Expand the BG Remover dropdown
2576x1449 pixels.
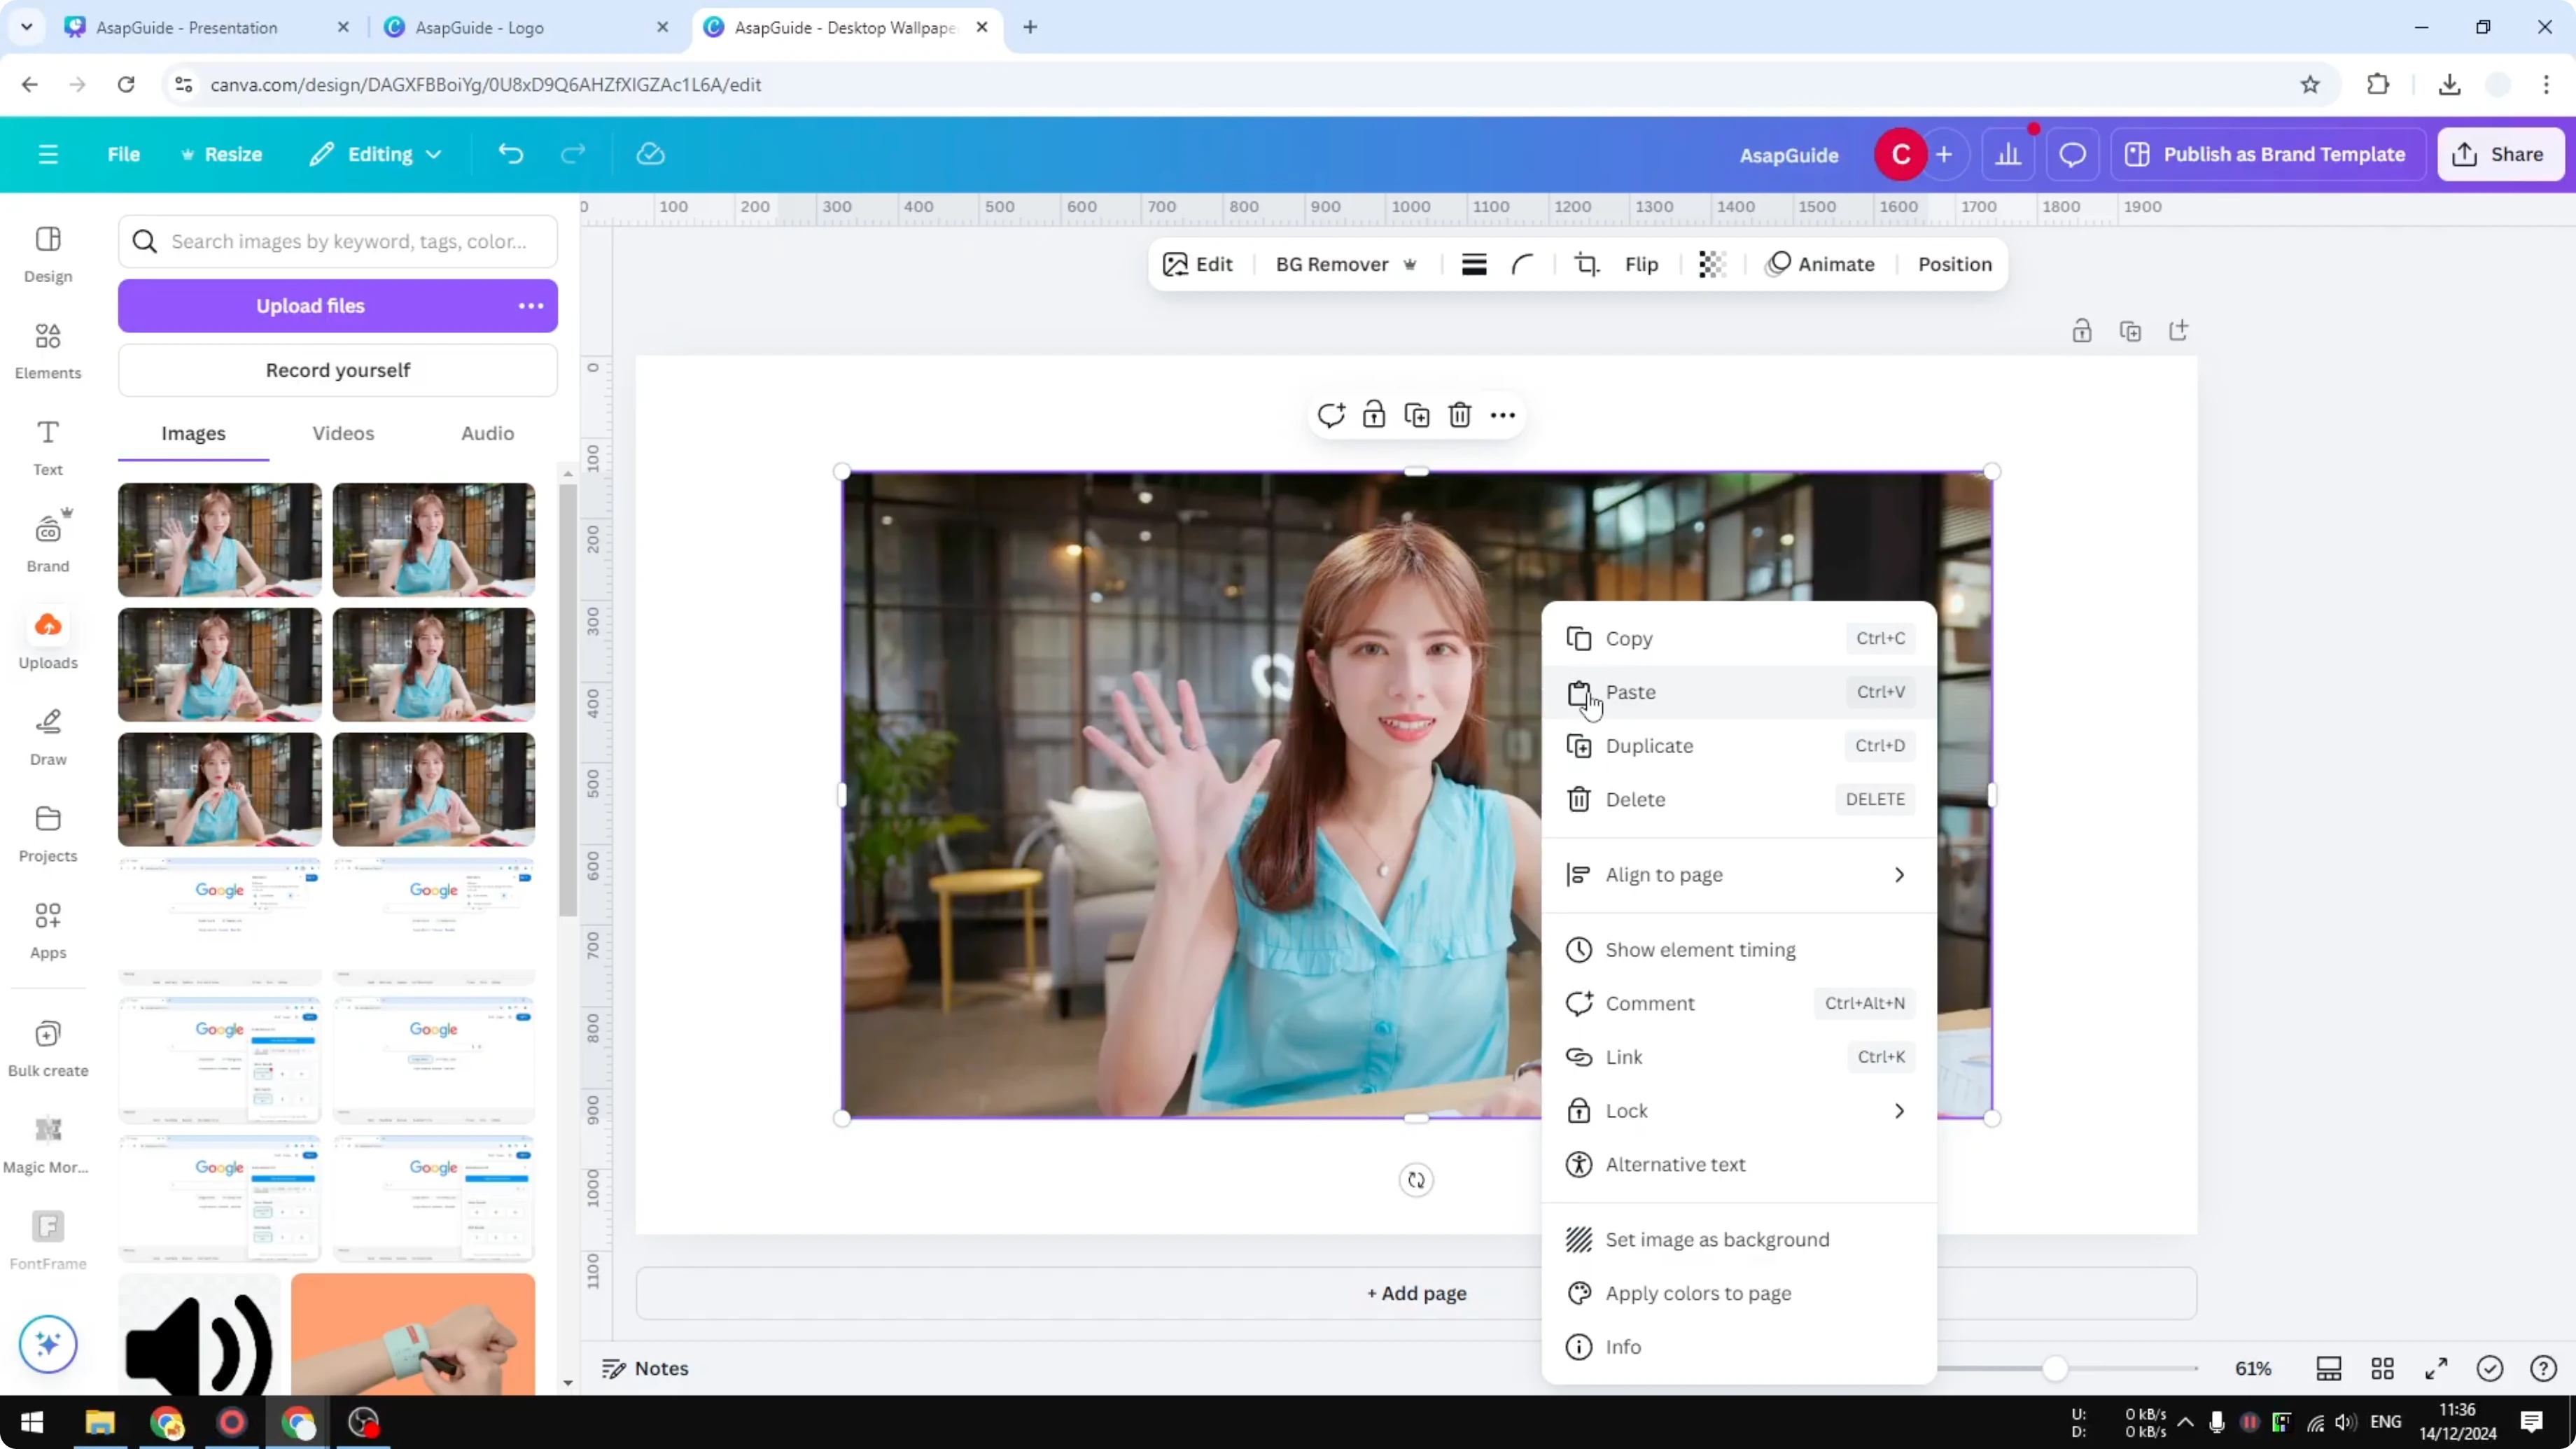tap(1410, 264)
